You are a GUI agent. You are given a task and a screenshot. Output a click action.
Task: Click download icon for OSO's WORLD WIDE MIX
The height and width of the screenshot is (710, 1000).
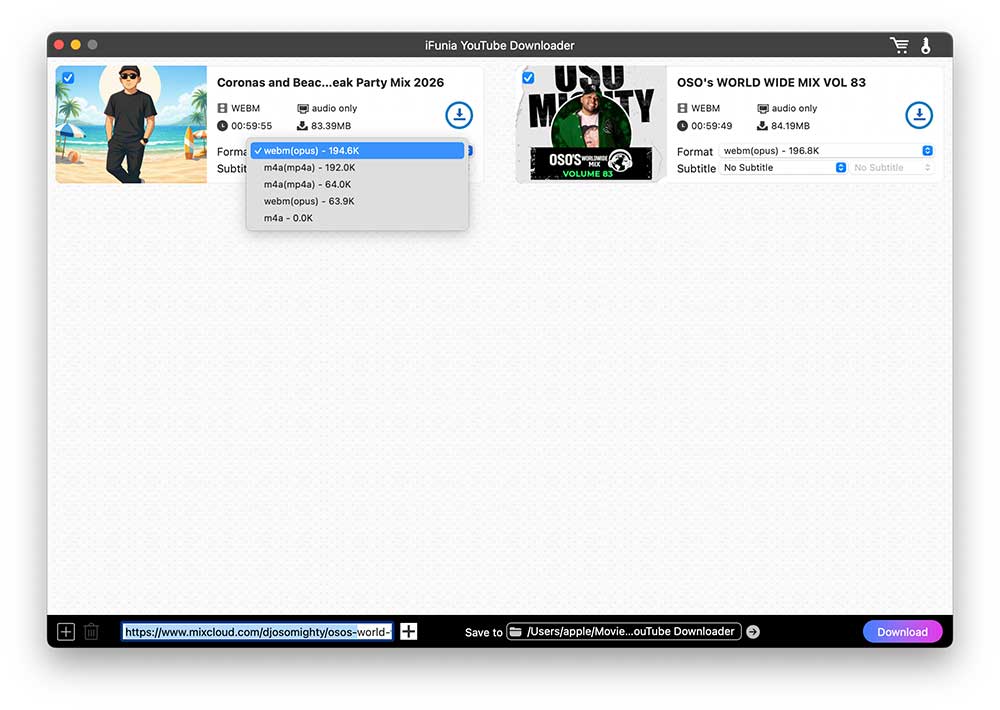918,115
